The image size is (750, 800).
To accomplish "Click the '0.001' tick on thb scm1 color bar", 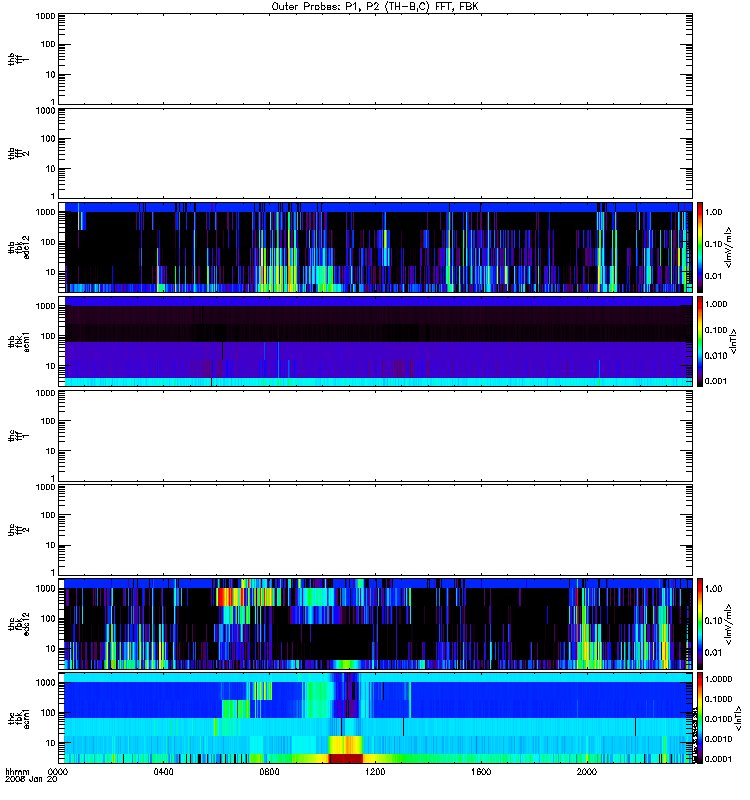I will coord(716,381).
